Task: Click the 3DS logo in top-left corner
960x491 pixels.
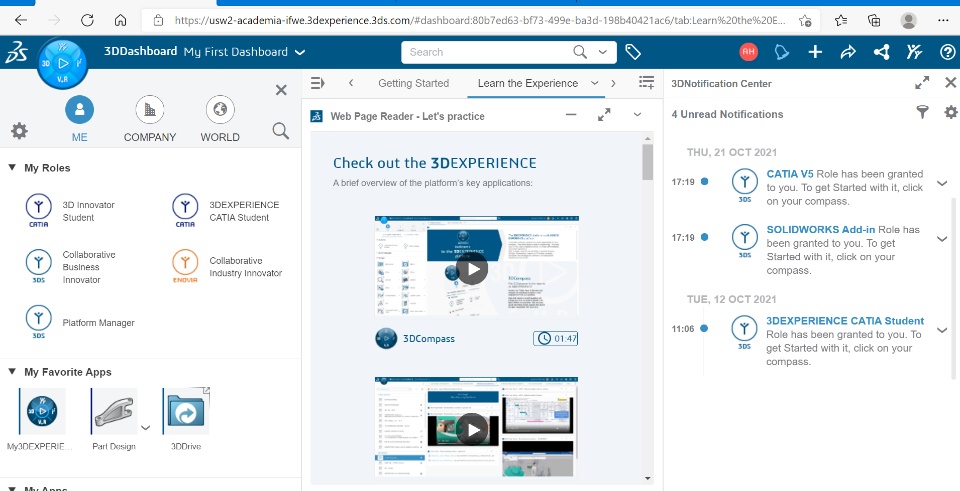Action: coord(16,53)
